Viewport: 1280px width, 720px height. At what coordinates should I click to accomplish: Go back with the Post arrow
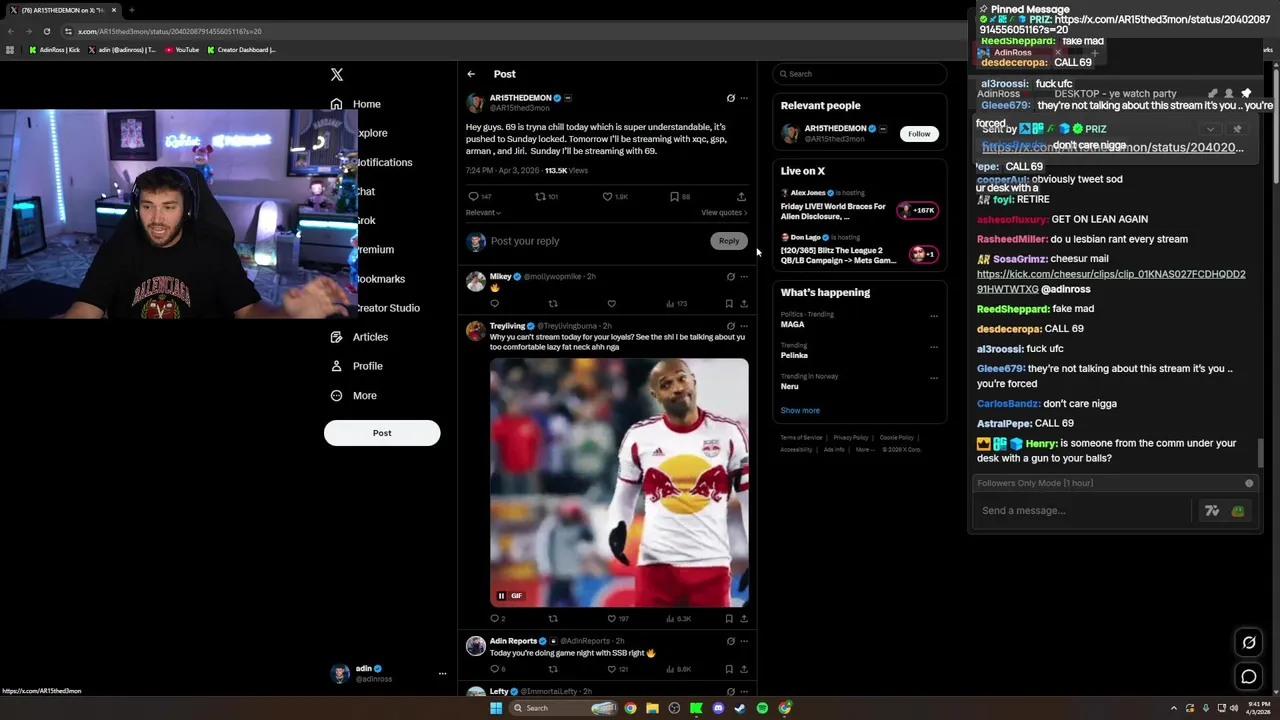point(471,74)
